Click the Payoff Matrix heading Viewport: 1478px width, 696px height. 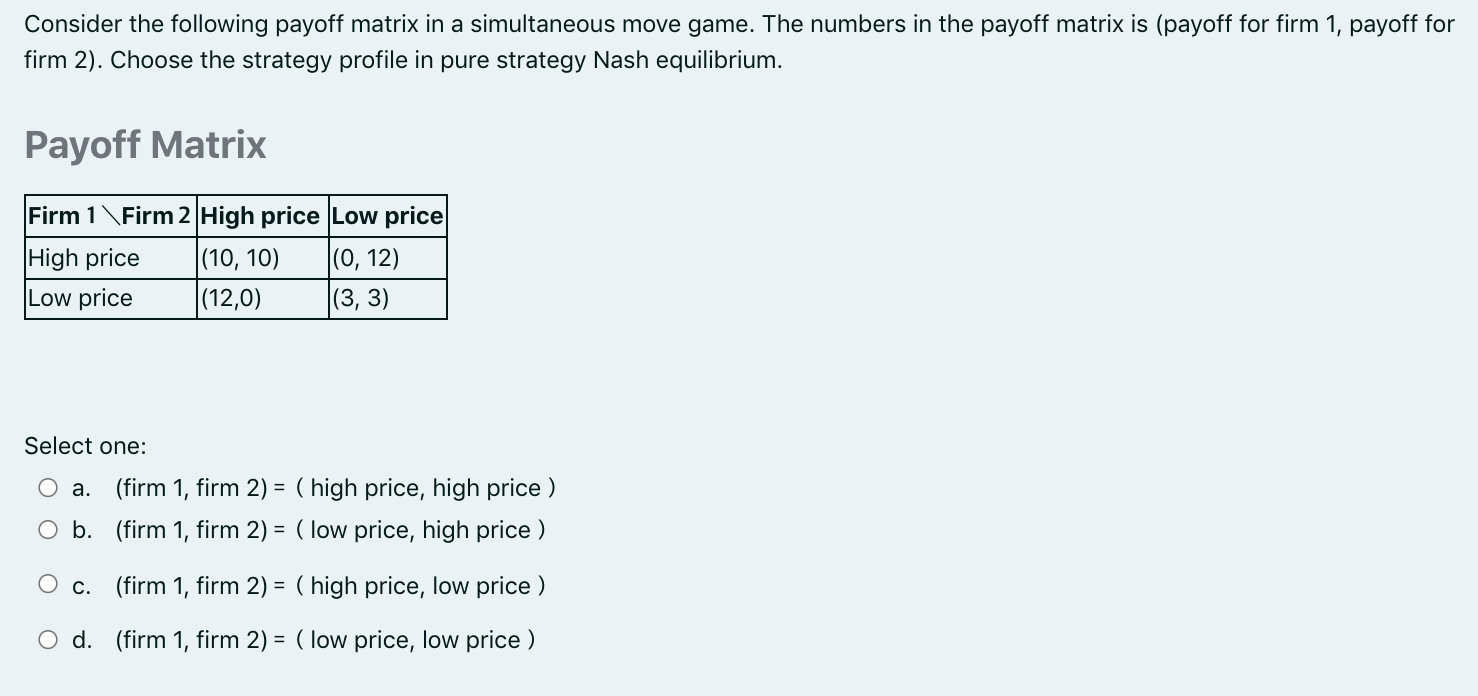pos(145,146)
